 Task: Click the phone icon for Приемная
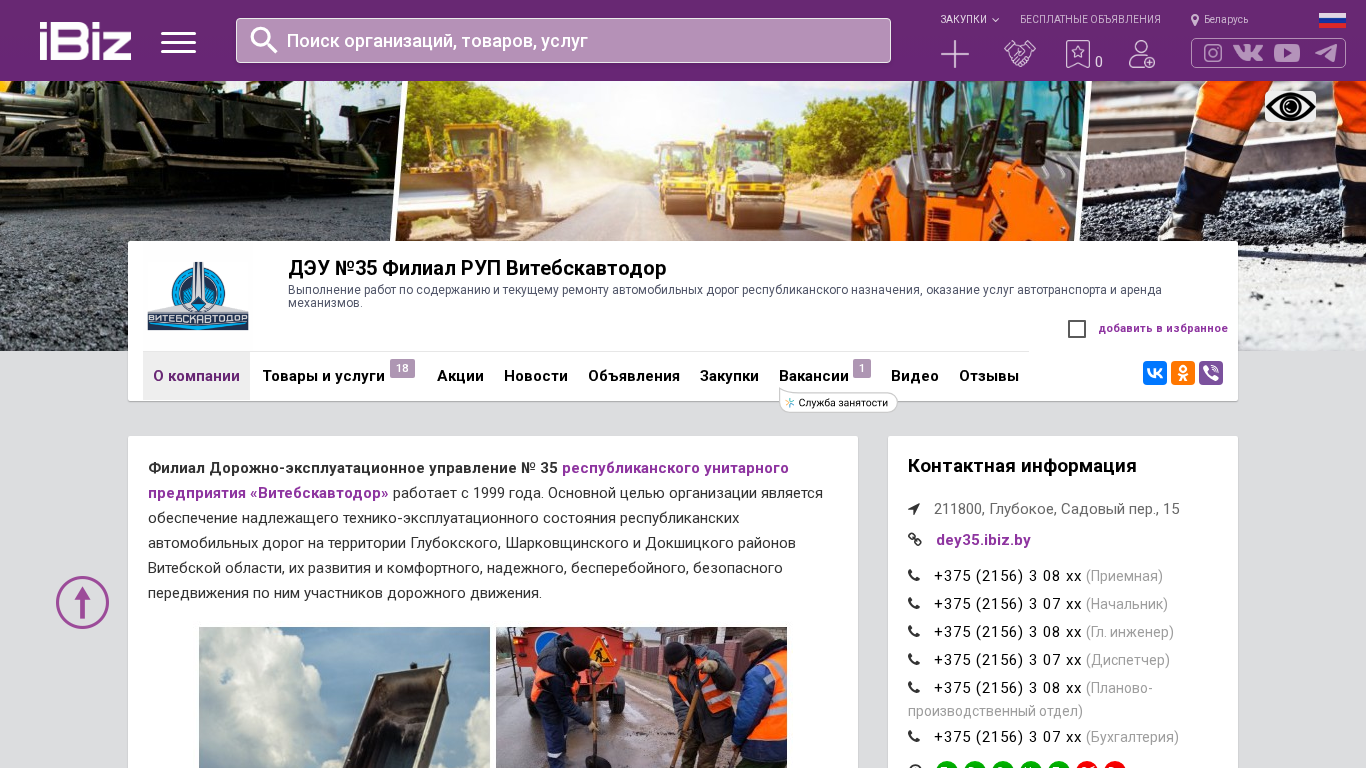pyautogui.click(x=914, y=576)
